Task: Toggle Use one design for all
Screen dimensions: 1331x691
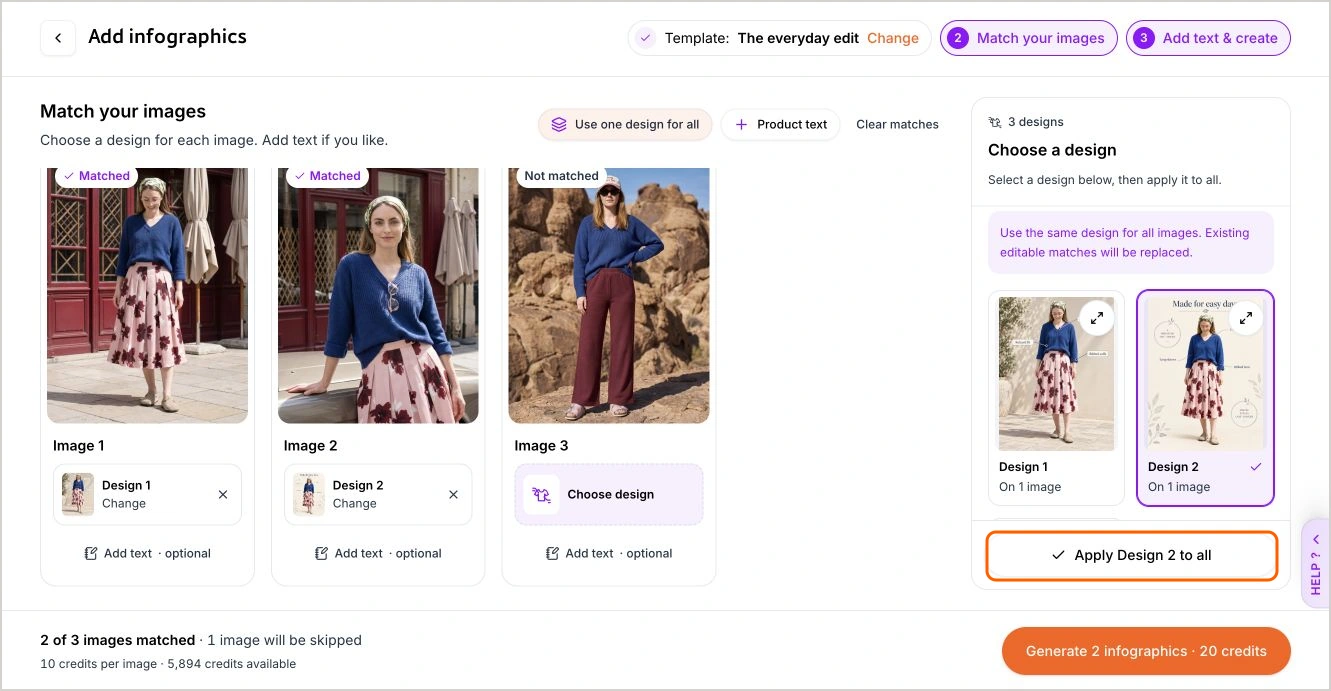Action: pyautogui.click(x=625, y=124)
